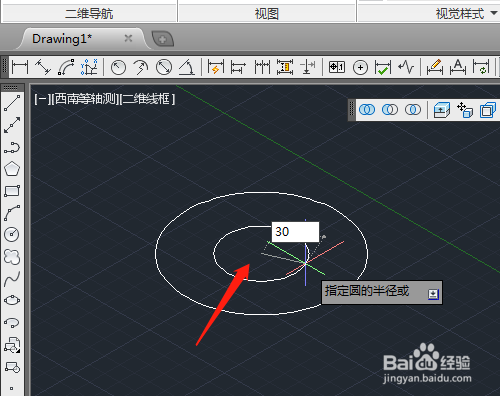Open a new drawing tab
Image resolution: width=500 pixels, height=396 pixels.
click(x=162, y=39)
